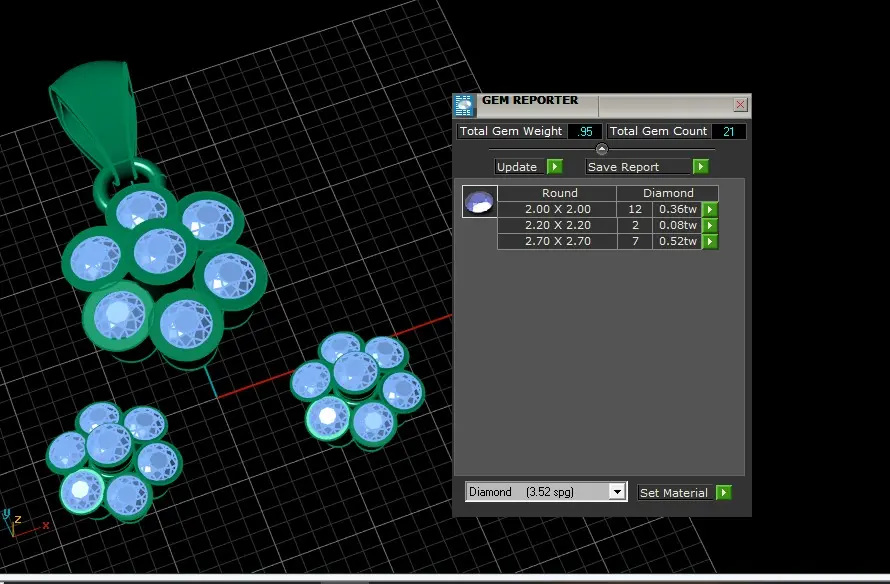Viewport: 890px width, 584px height.
Task: Click the Gem Reporter panel icon
Action: tap(464, 106)
